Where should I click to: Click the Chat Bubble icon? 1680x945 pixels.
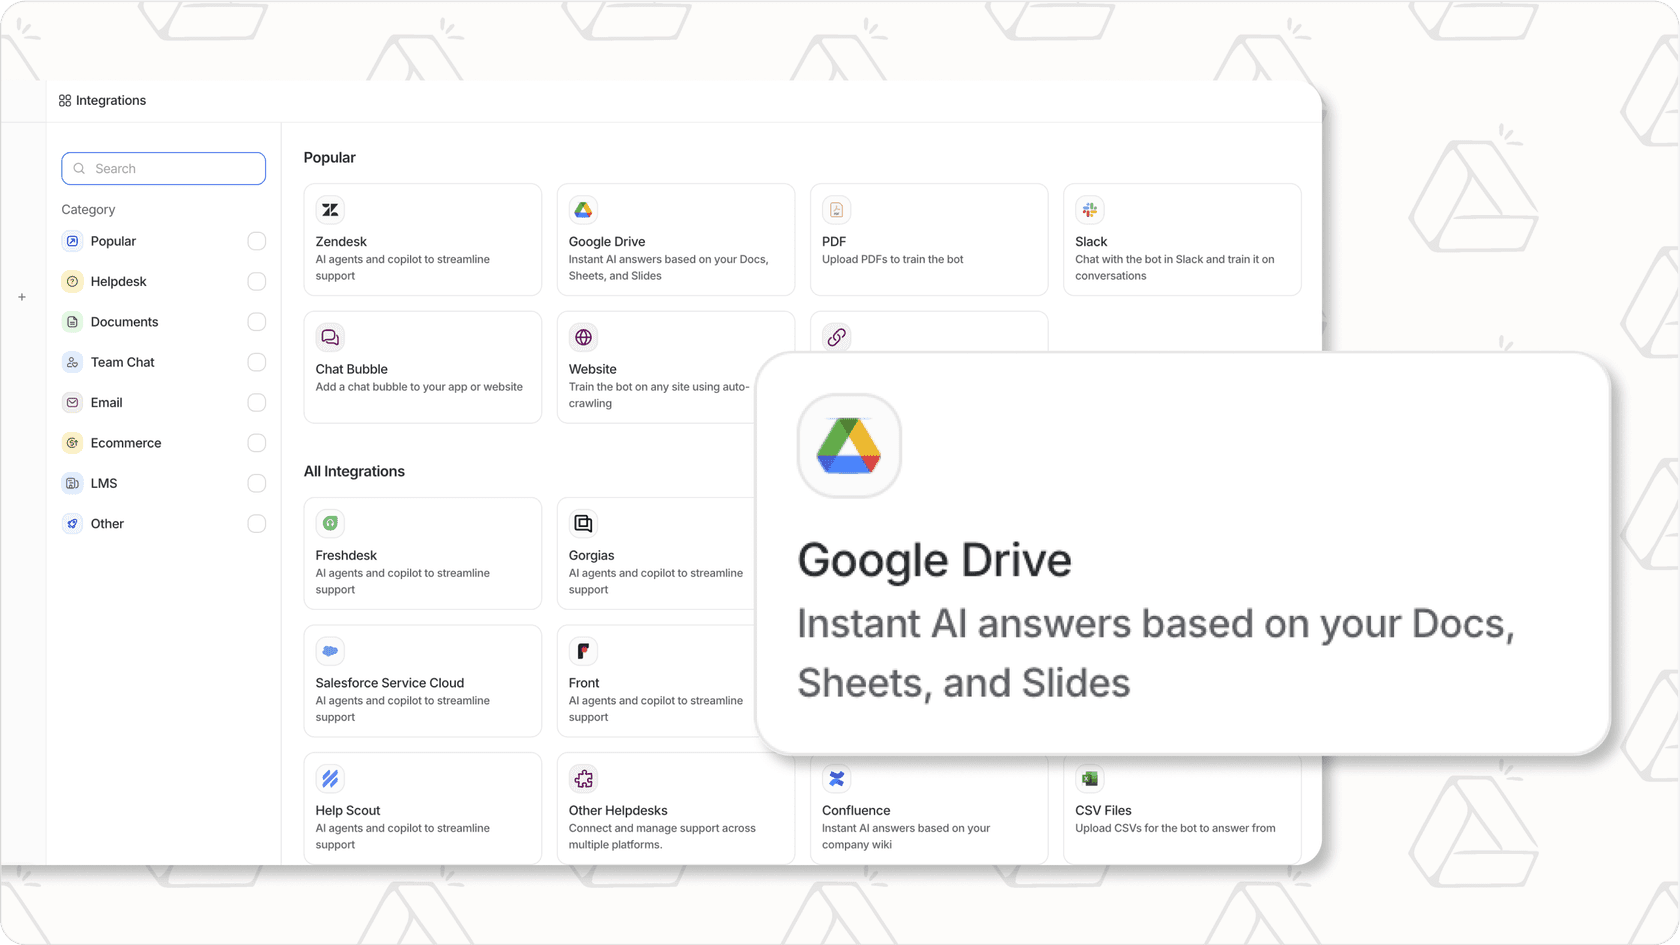coord(330,337)
